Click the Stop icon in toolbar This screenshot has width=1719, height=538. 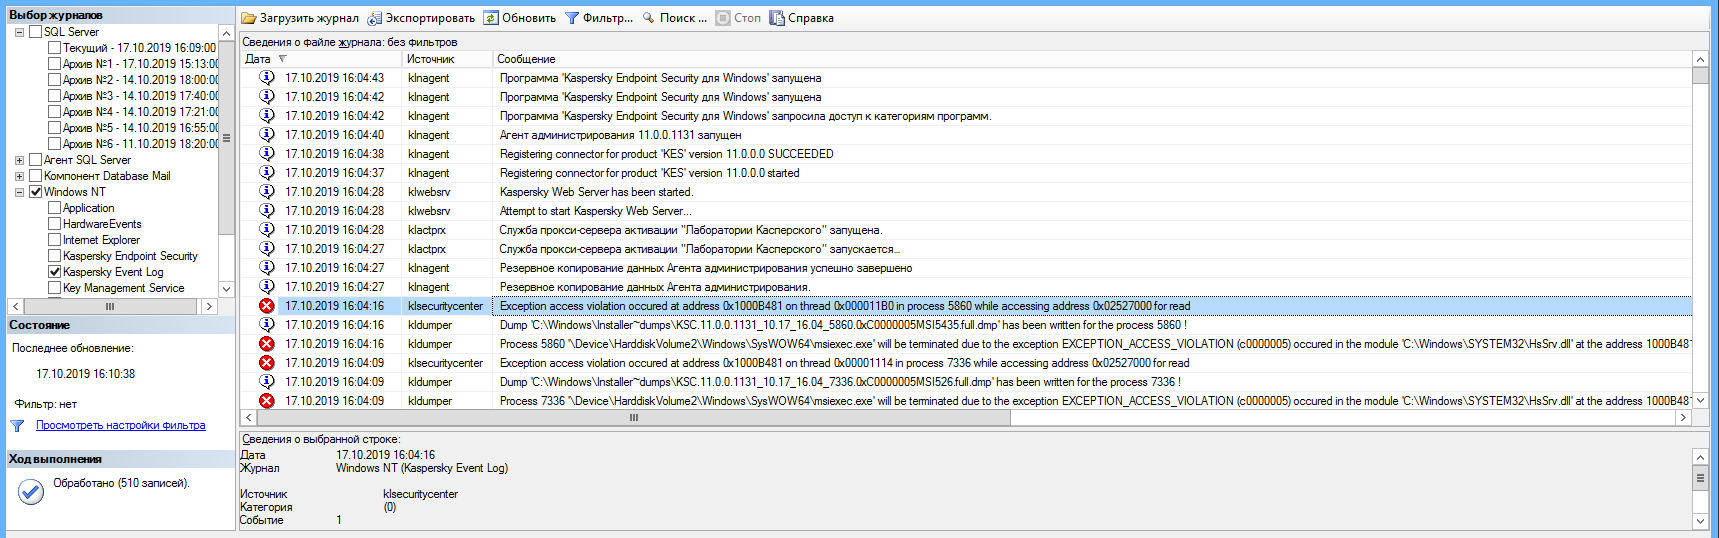(723, 18)
